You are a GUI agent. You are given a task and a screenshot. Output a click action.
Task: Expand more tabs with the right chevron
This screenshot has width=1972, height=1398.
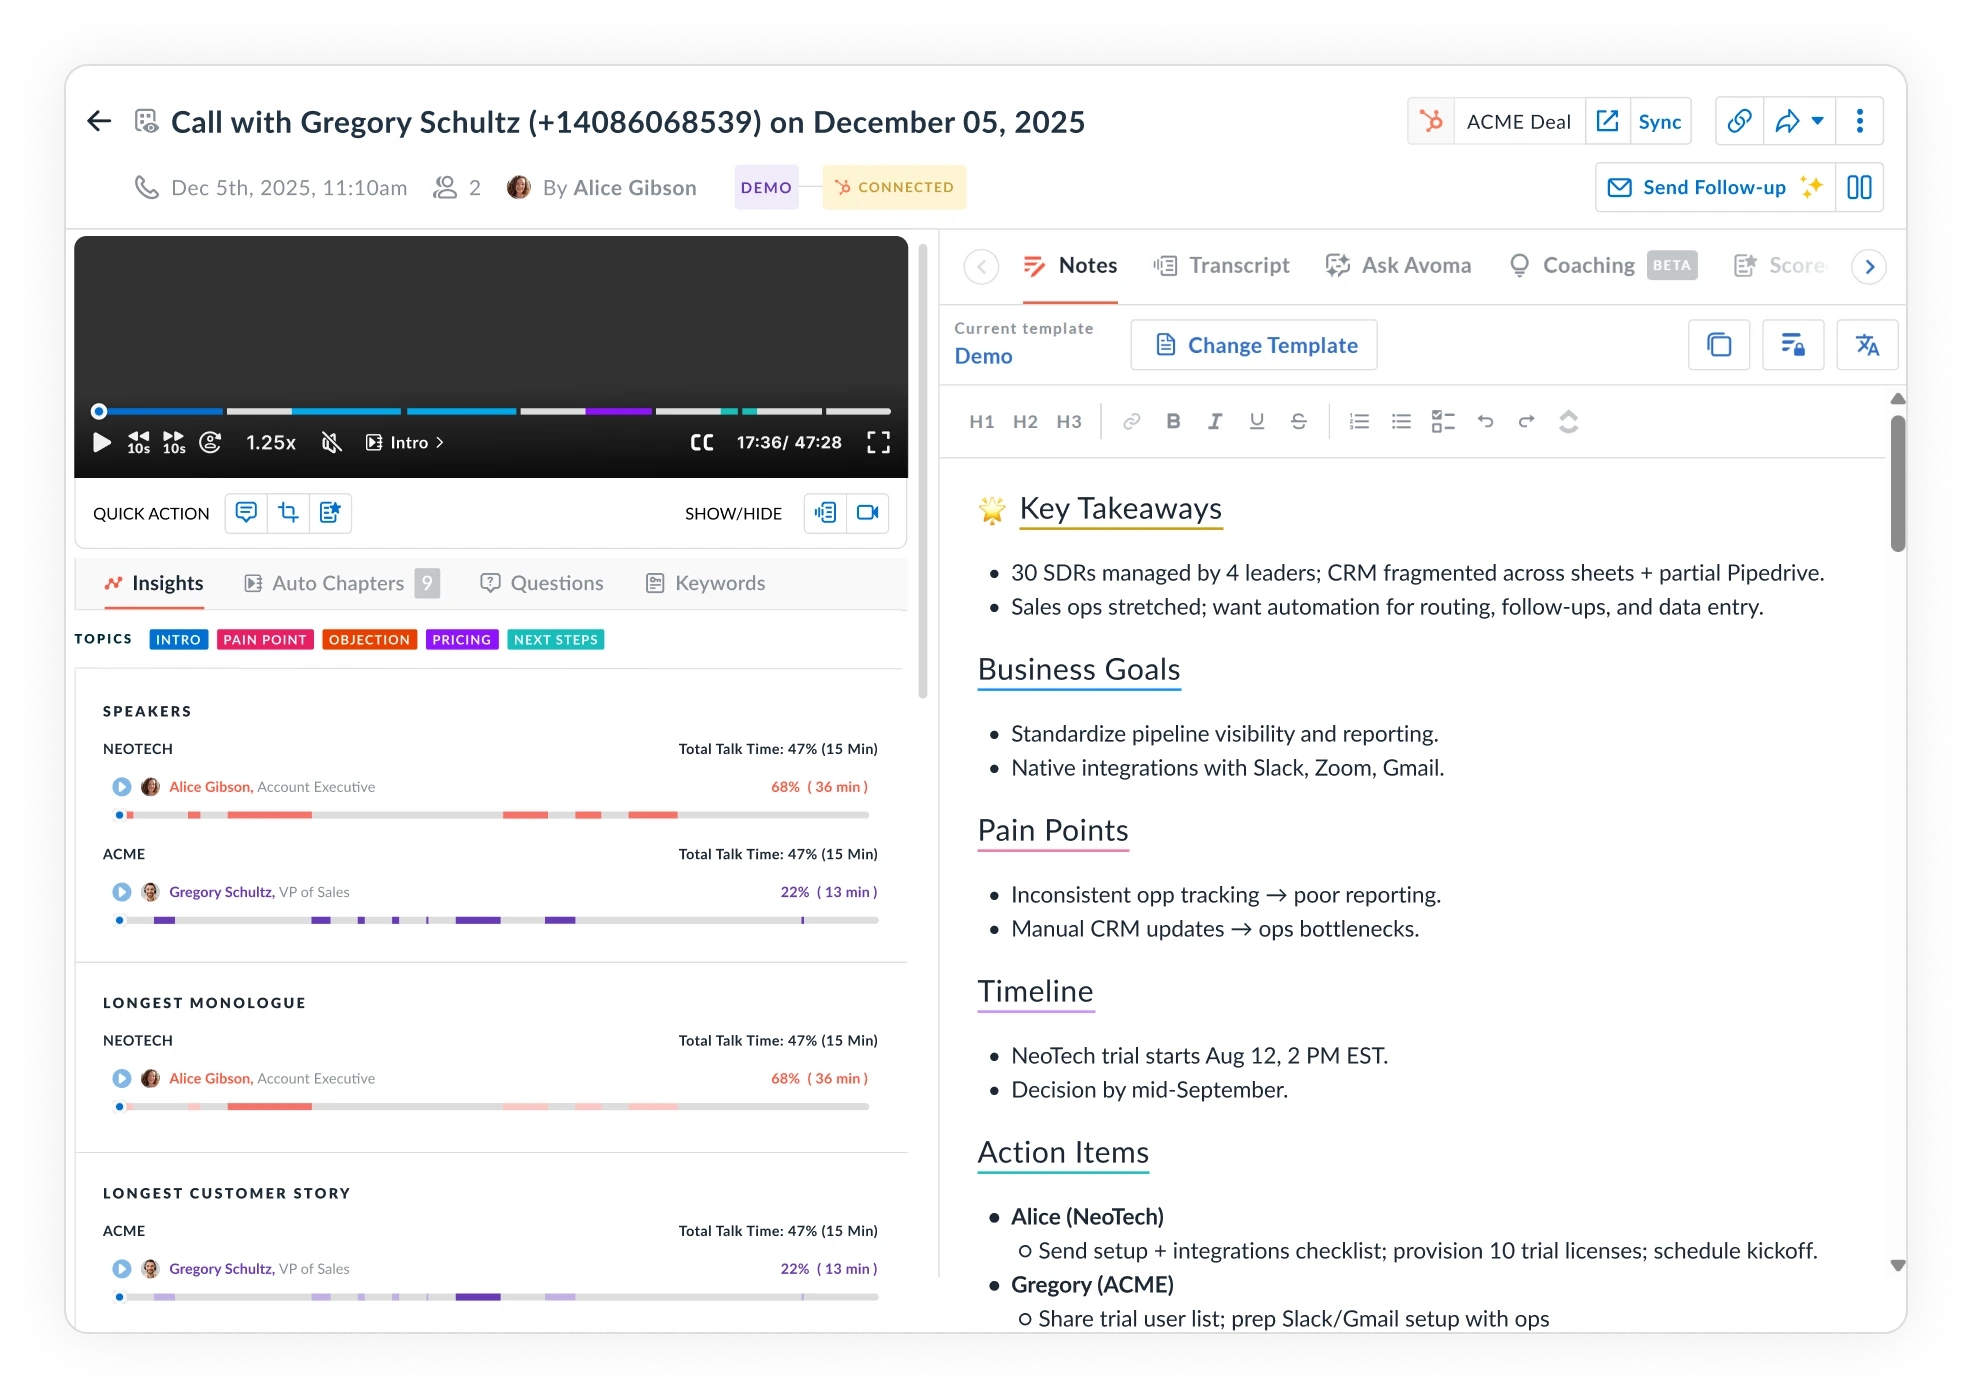1869,266
